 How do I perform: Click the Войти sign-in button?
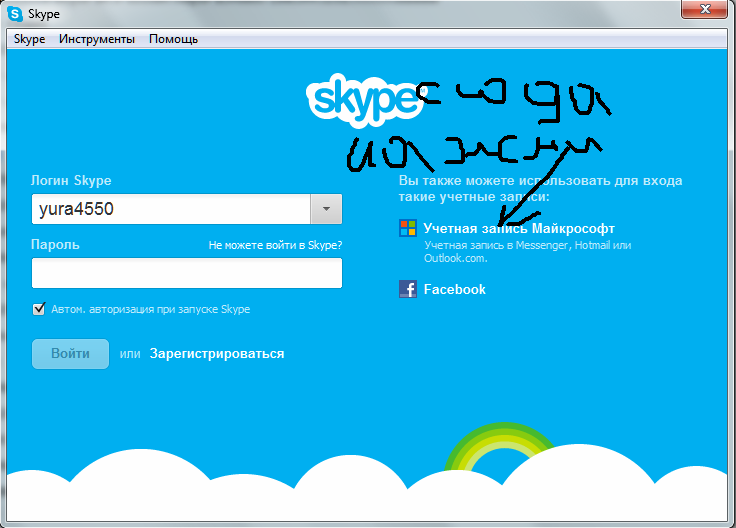click(70, 353)
